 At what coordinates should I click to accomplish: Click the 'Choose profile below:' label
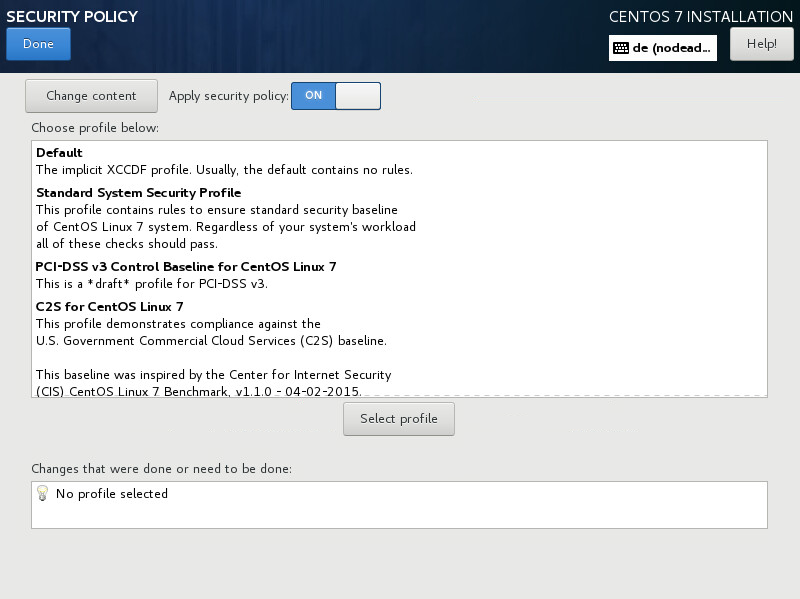[x=95, y=128]
